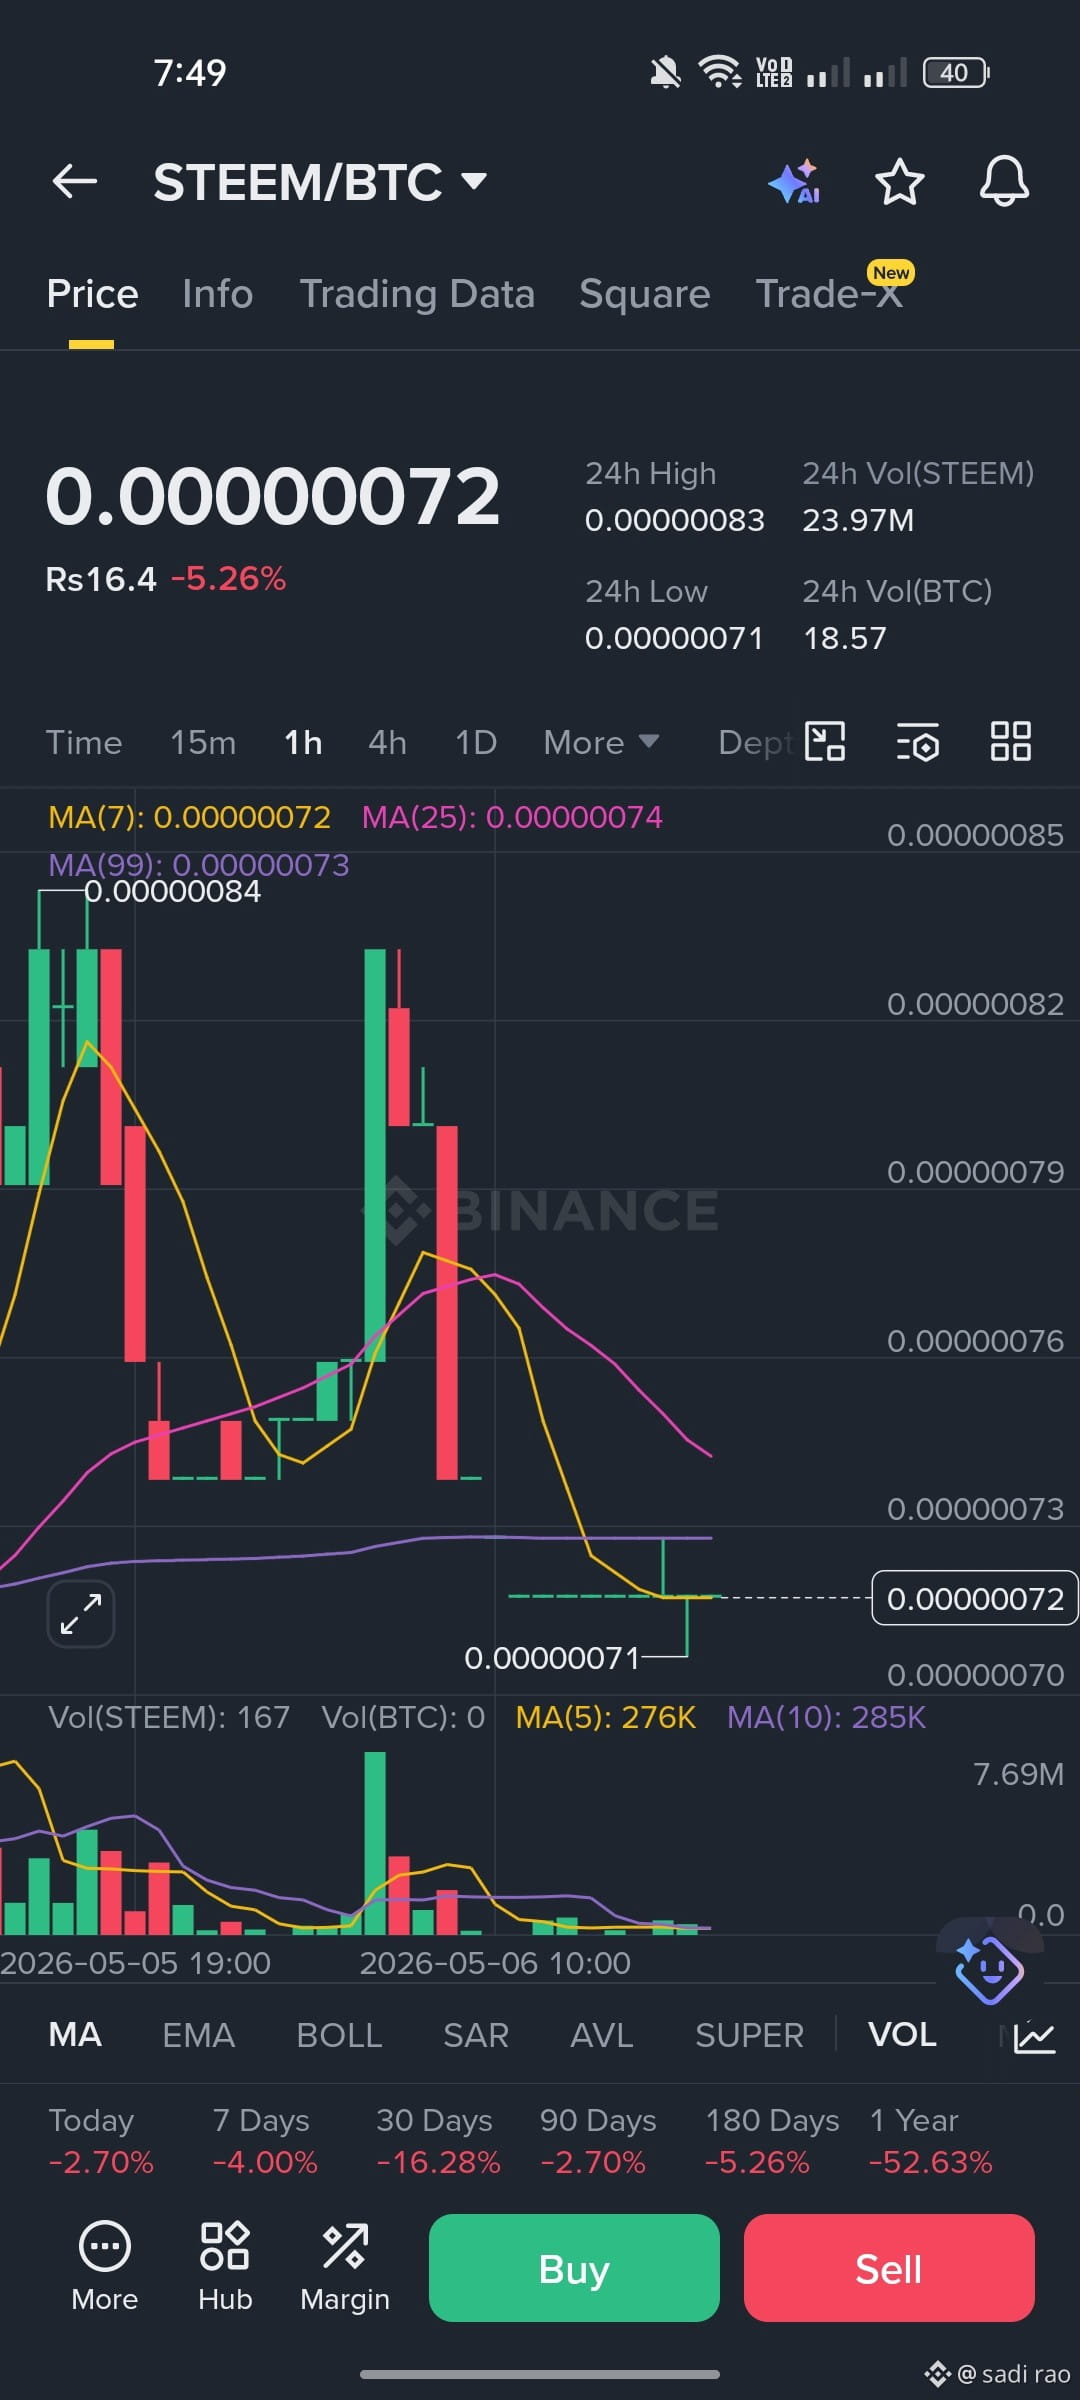Tap the green Buy button
Image resolution: width=1080 pixels, height=2400 pixels.
pos(574,2268)
